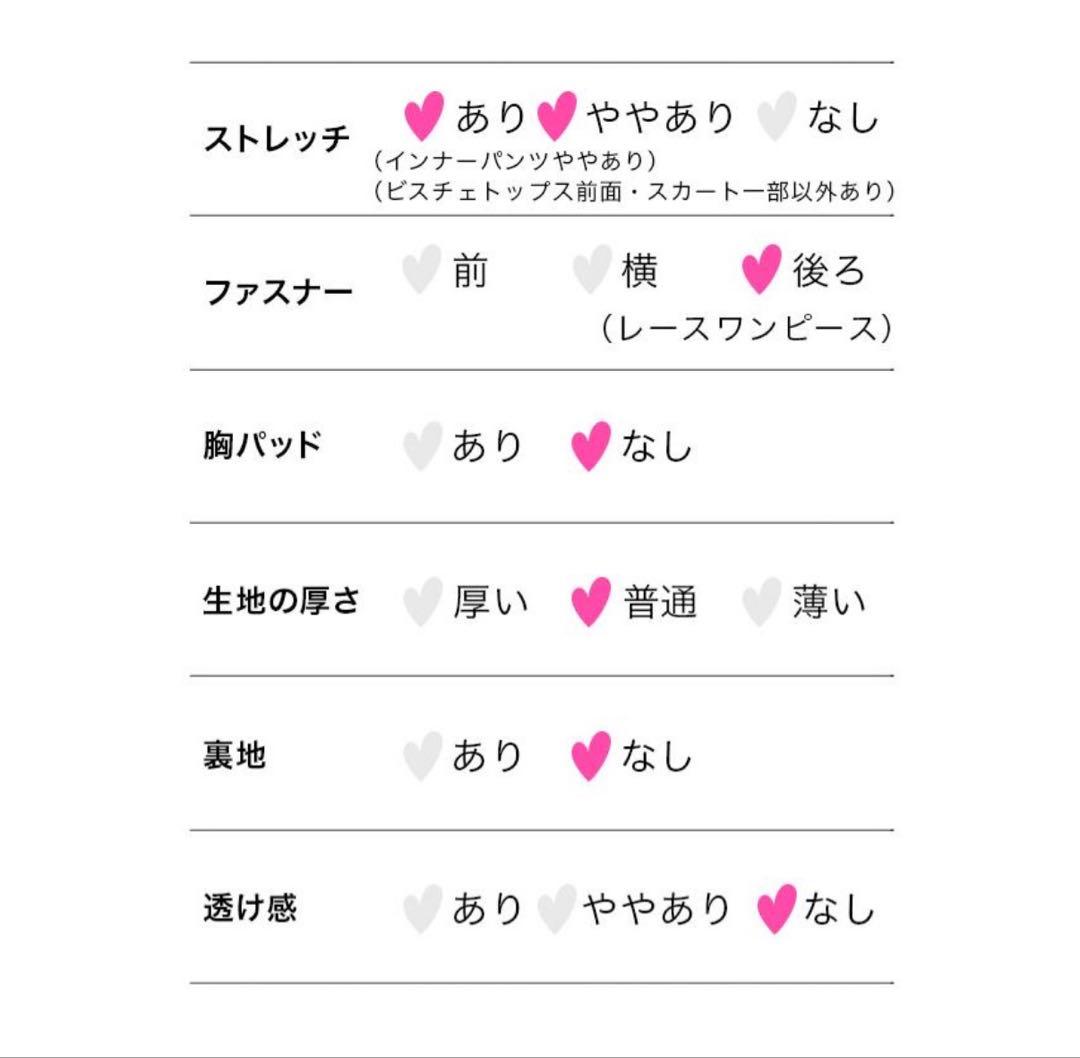This screenshot has width=1080, height=1058.
Task: Click gray heart for 裏地 あり
Action: pos(422,756)
